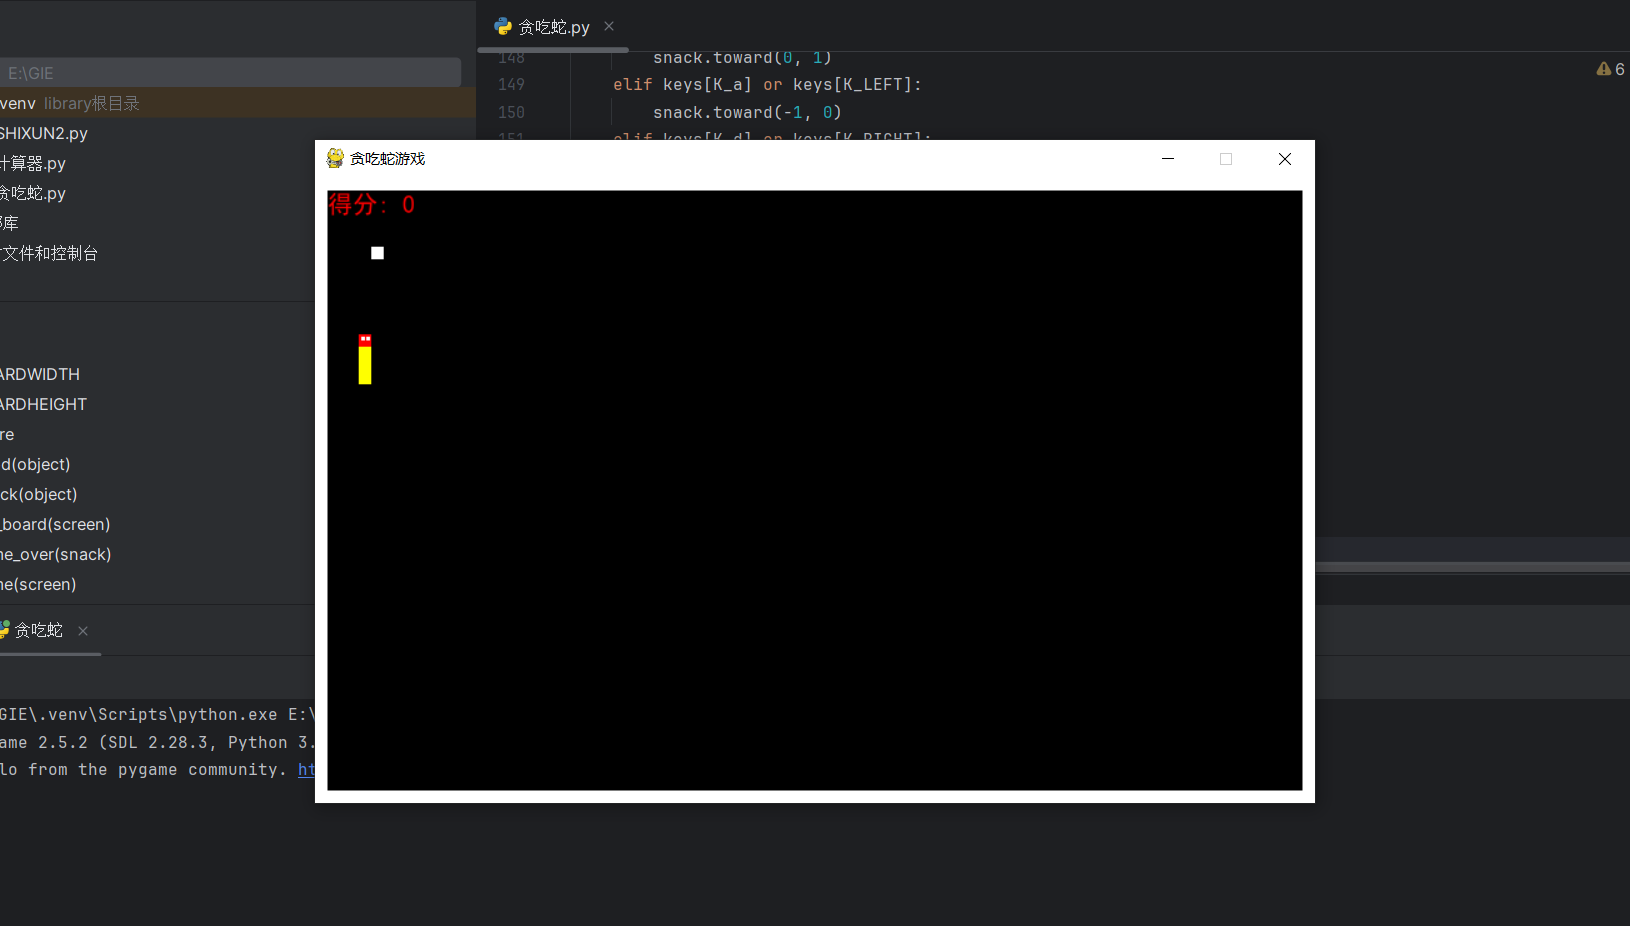The image size is (1630, 926).
Task: Select board(screen) in the structure panel
Action: (55, 524)
